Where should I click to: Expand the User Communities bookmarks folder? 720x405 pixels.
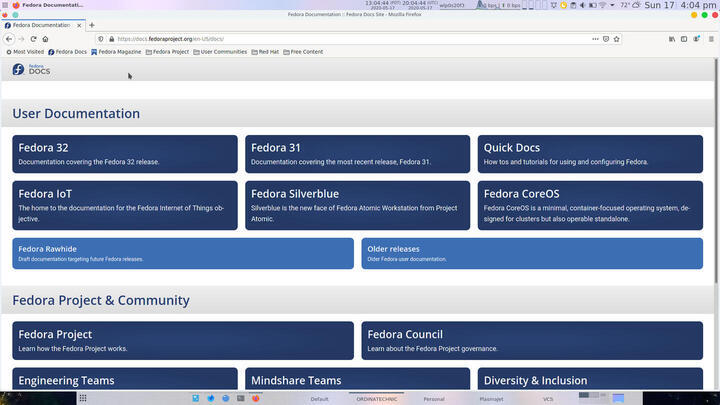point(220,52)
